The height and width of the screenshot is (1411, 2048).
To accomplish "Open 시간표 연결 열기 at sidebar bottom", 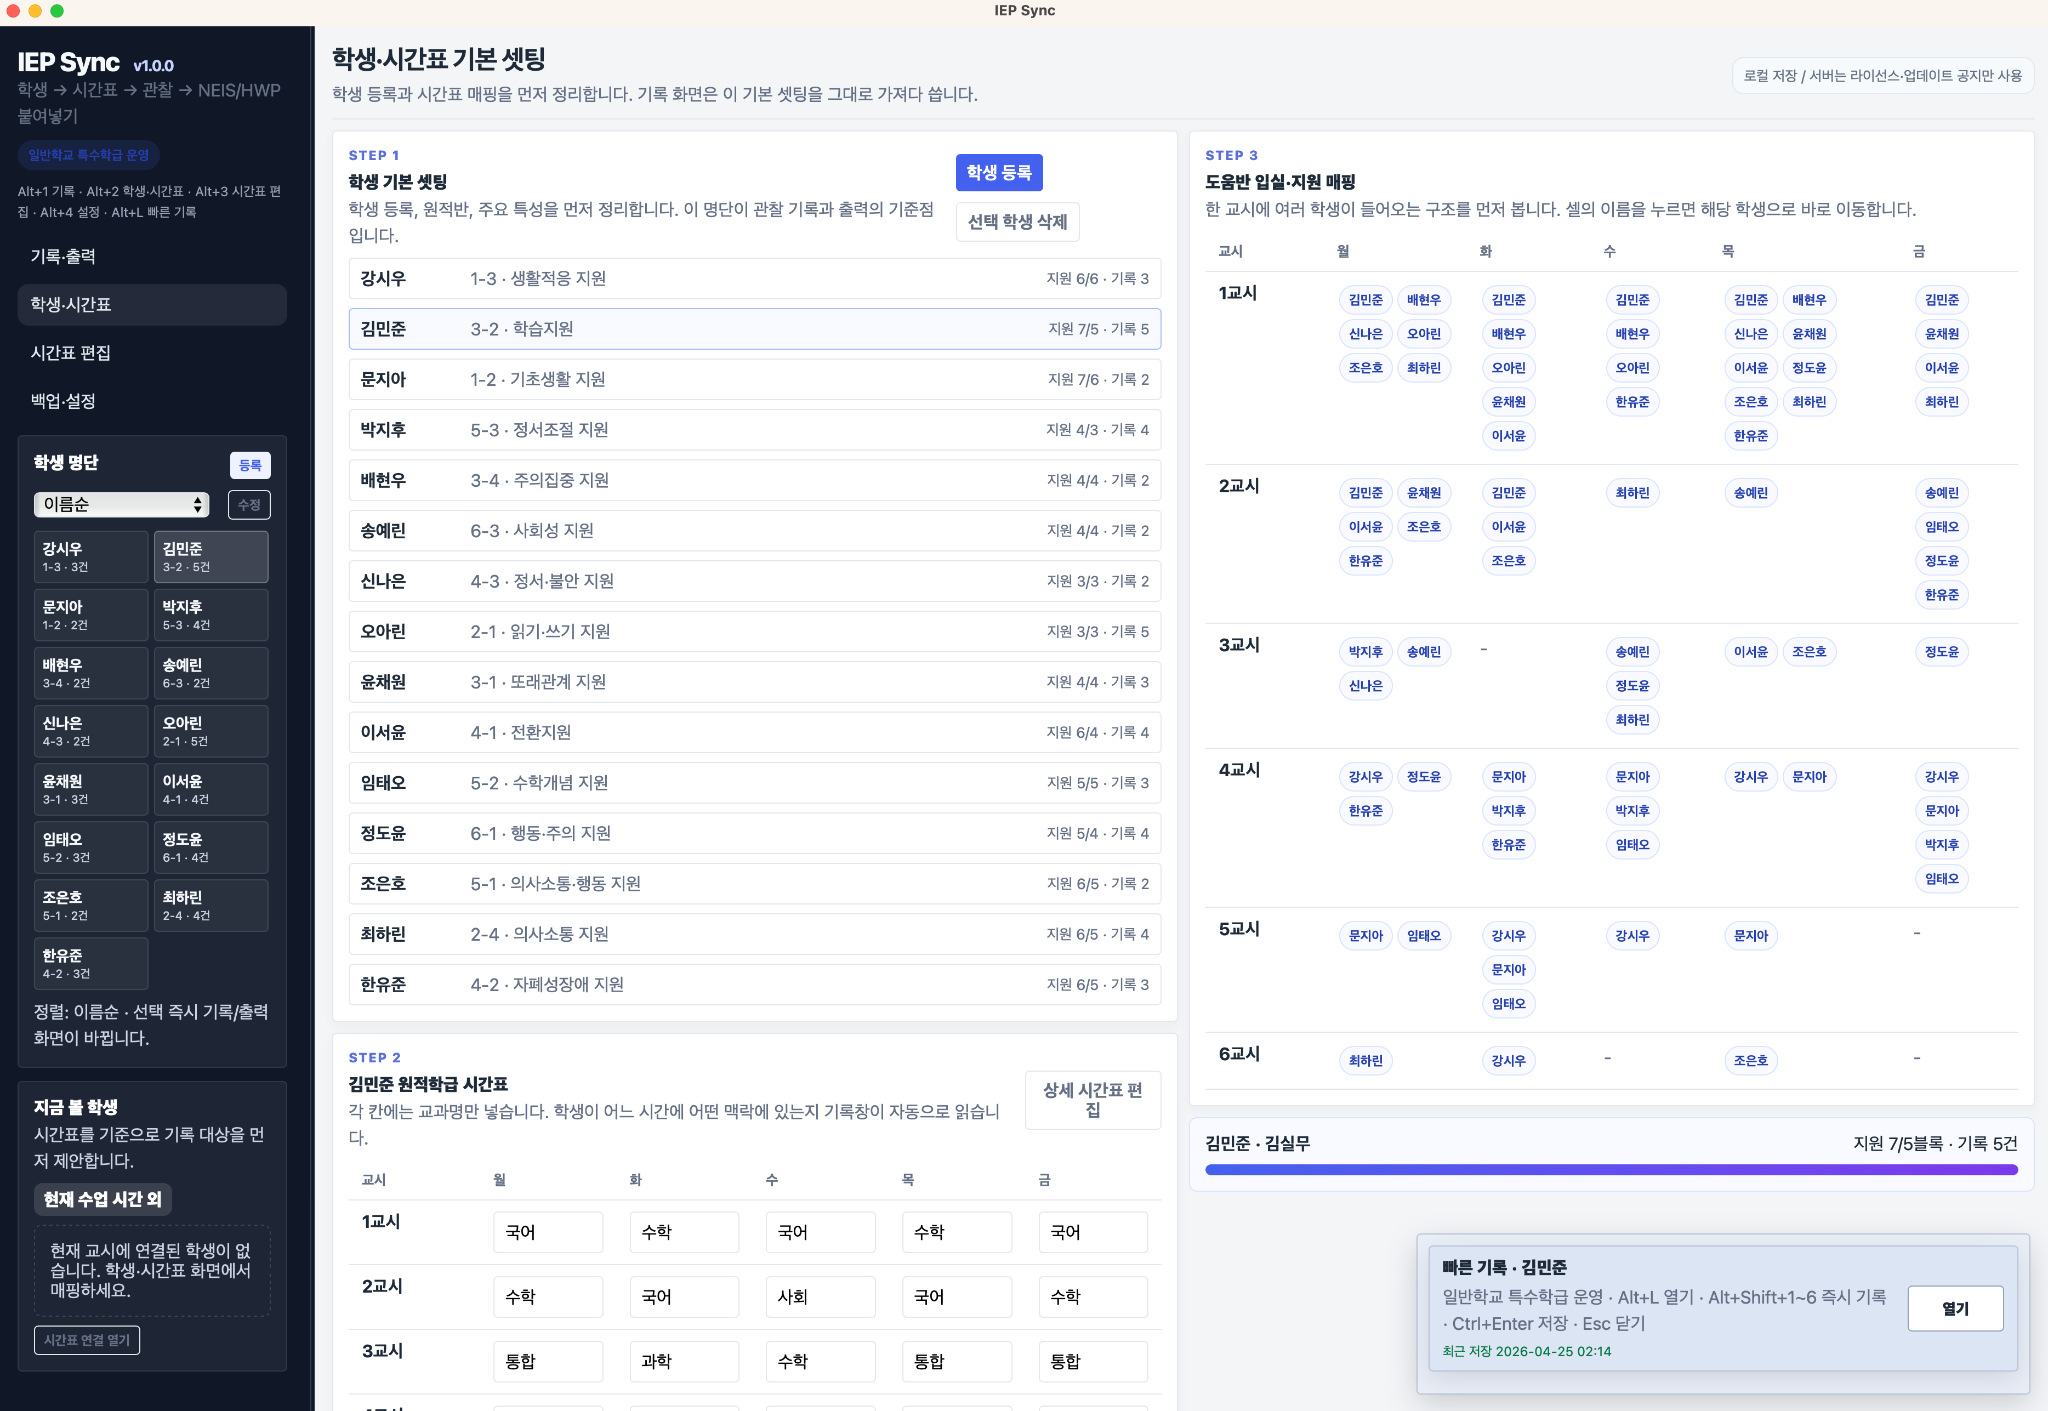I will [x=87, y=1340].
